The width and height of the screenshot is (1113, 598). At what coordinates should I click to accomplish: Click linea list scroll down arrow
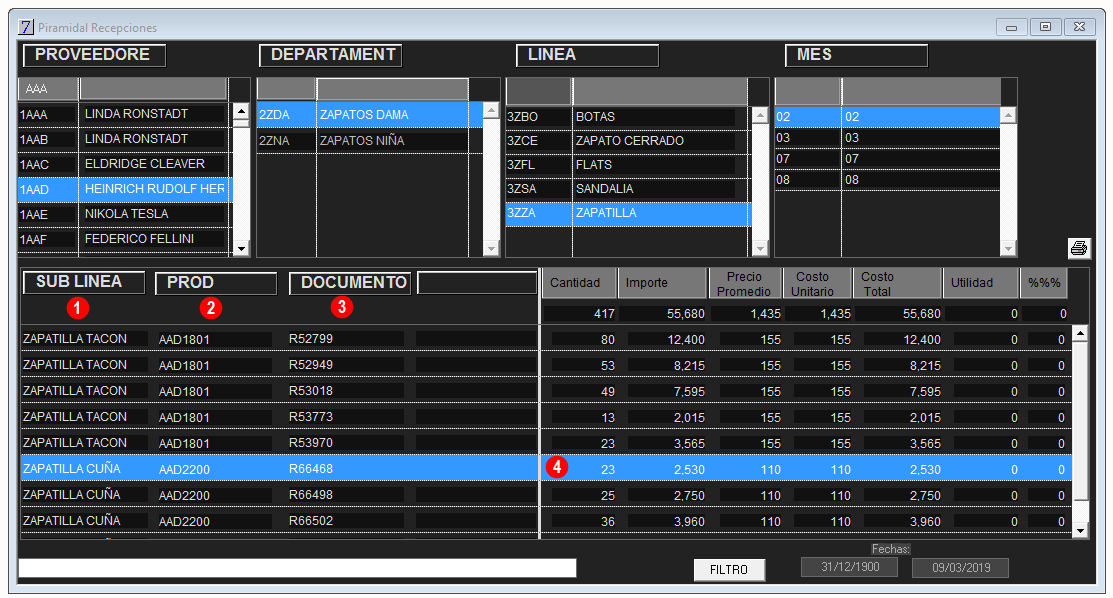(760, 248)
